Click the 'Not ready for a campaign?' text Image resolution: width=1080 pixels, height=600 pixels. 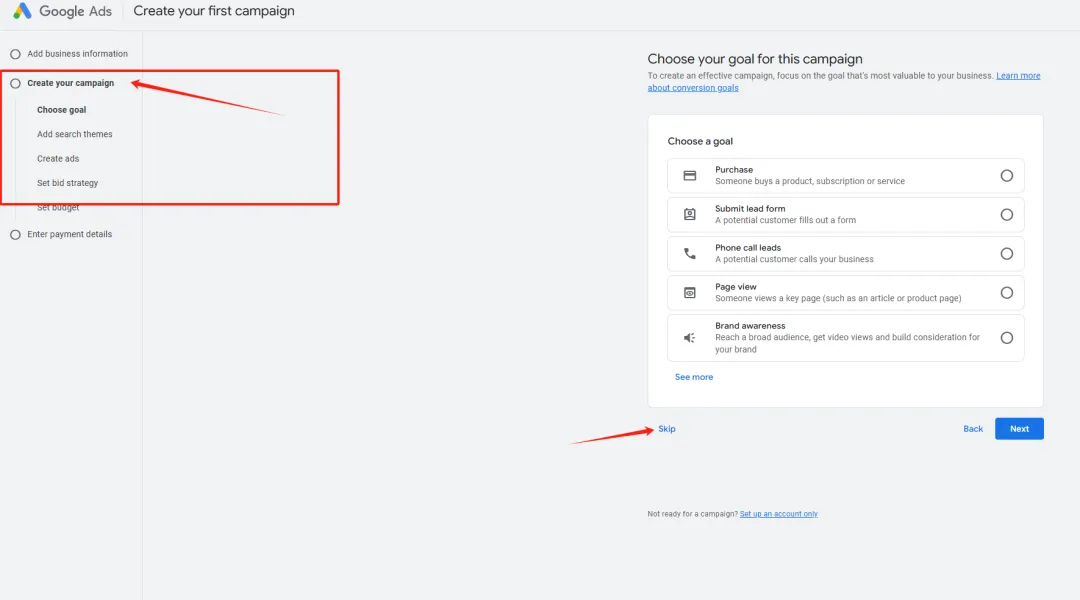[692, 514]
